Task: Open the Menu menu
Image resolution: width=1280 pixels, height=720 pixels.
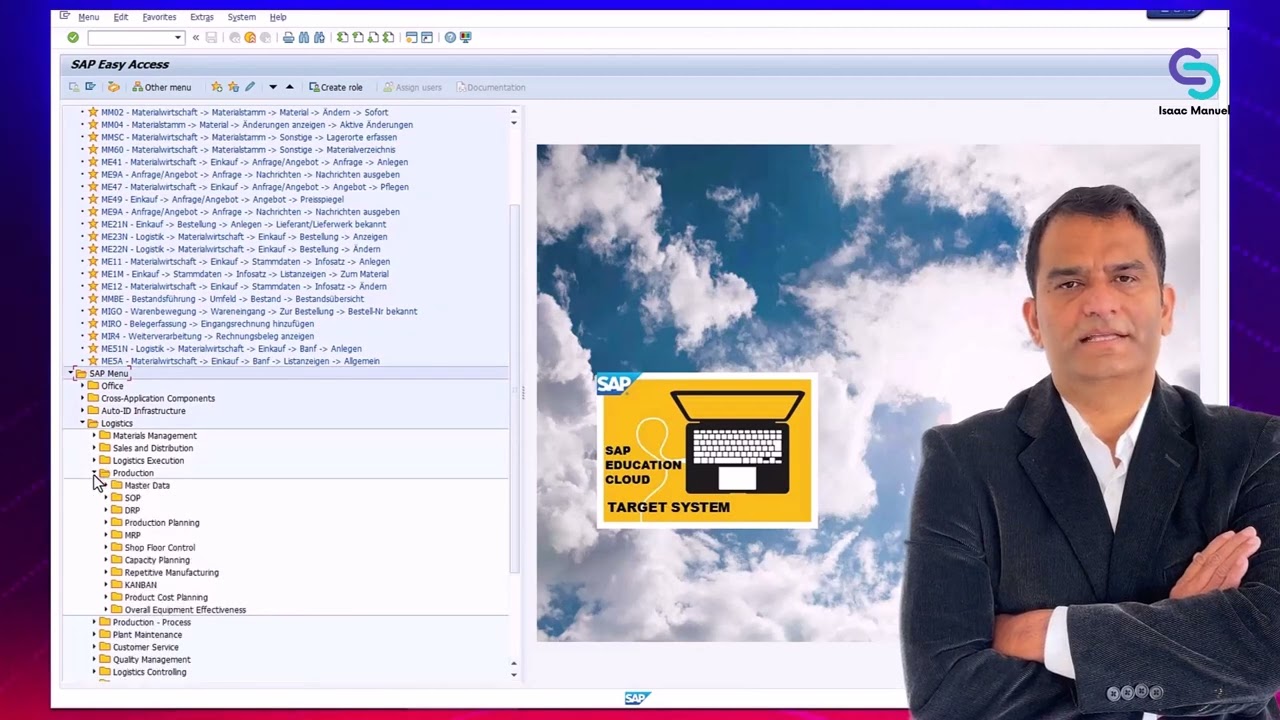Action: click(x=88, y=17)
